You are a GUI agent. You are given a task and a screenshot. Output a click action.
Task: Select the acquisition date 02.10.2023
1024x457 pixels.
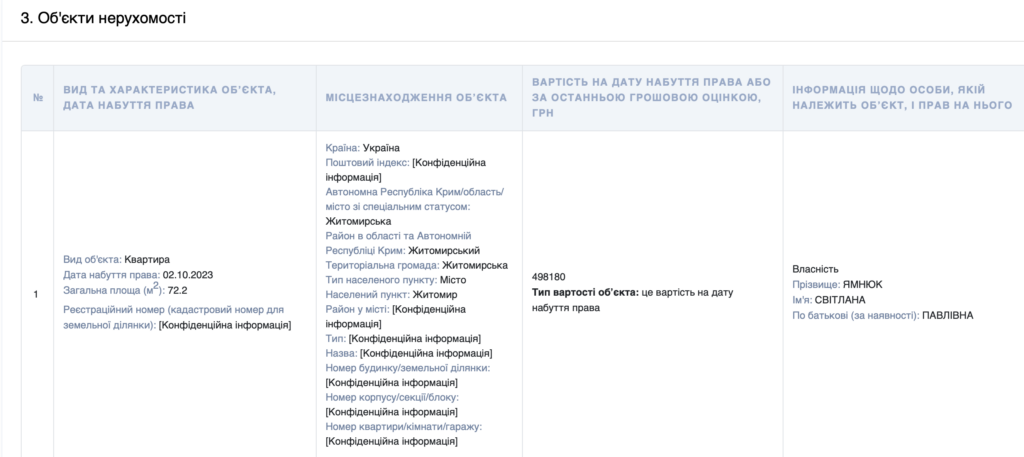pos(190,275)
